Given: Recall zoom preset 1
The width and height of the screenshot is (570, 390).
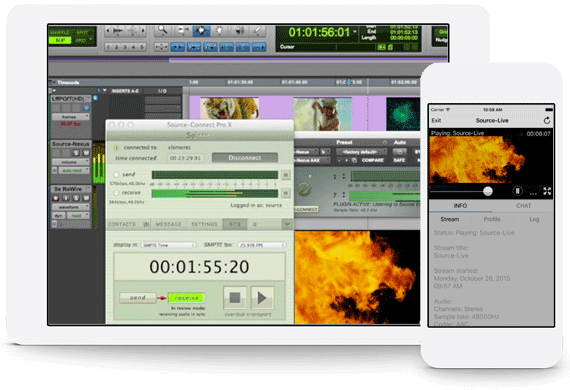Looking at the screenshot, I should (x=108, y=47).
